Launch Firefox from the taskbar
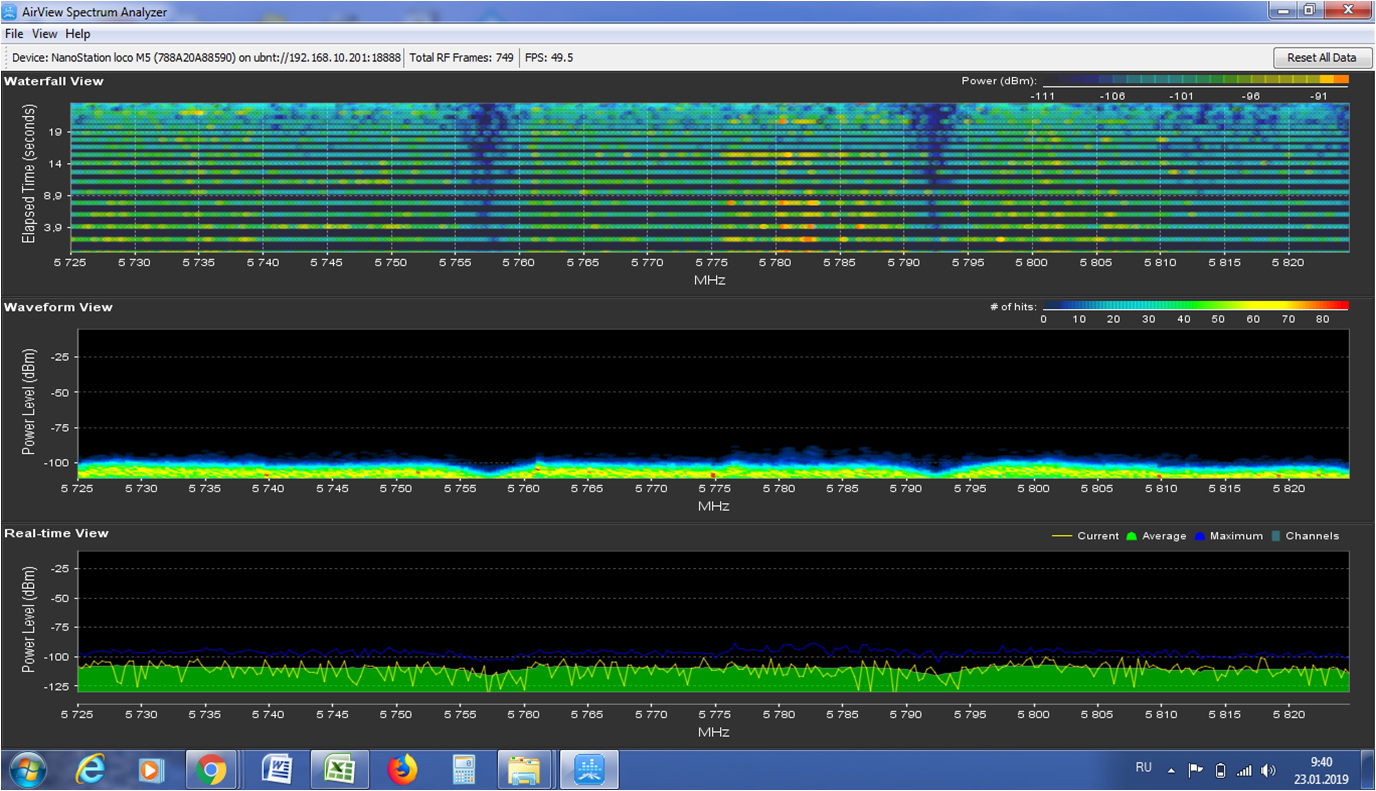 coord(402,770)
